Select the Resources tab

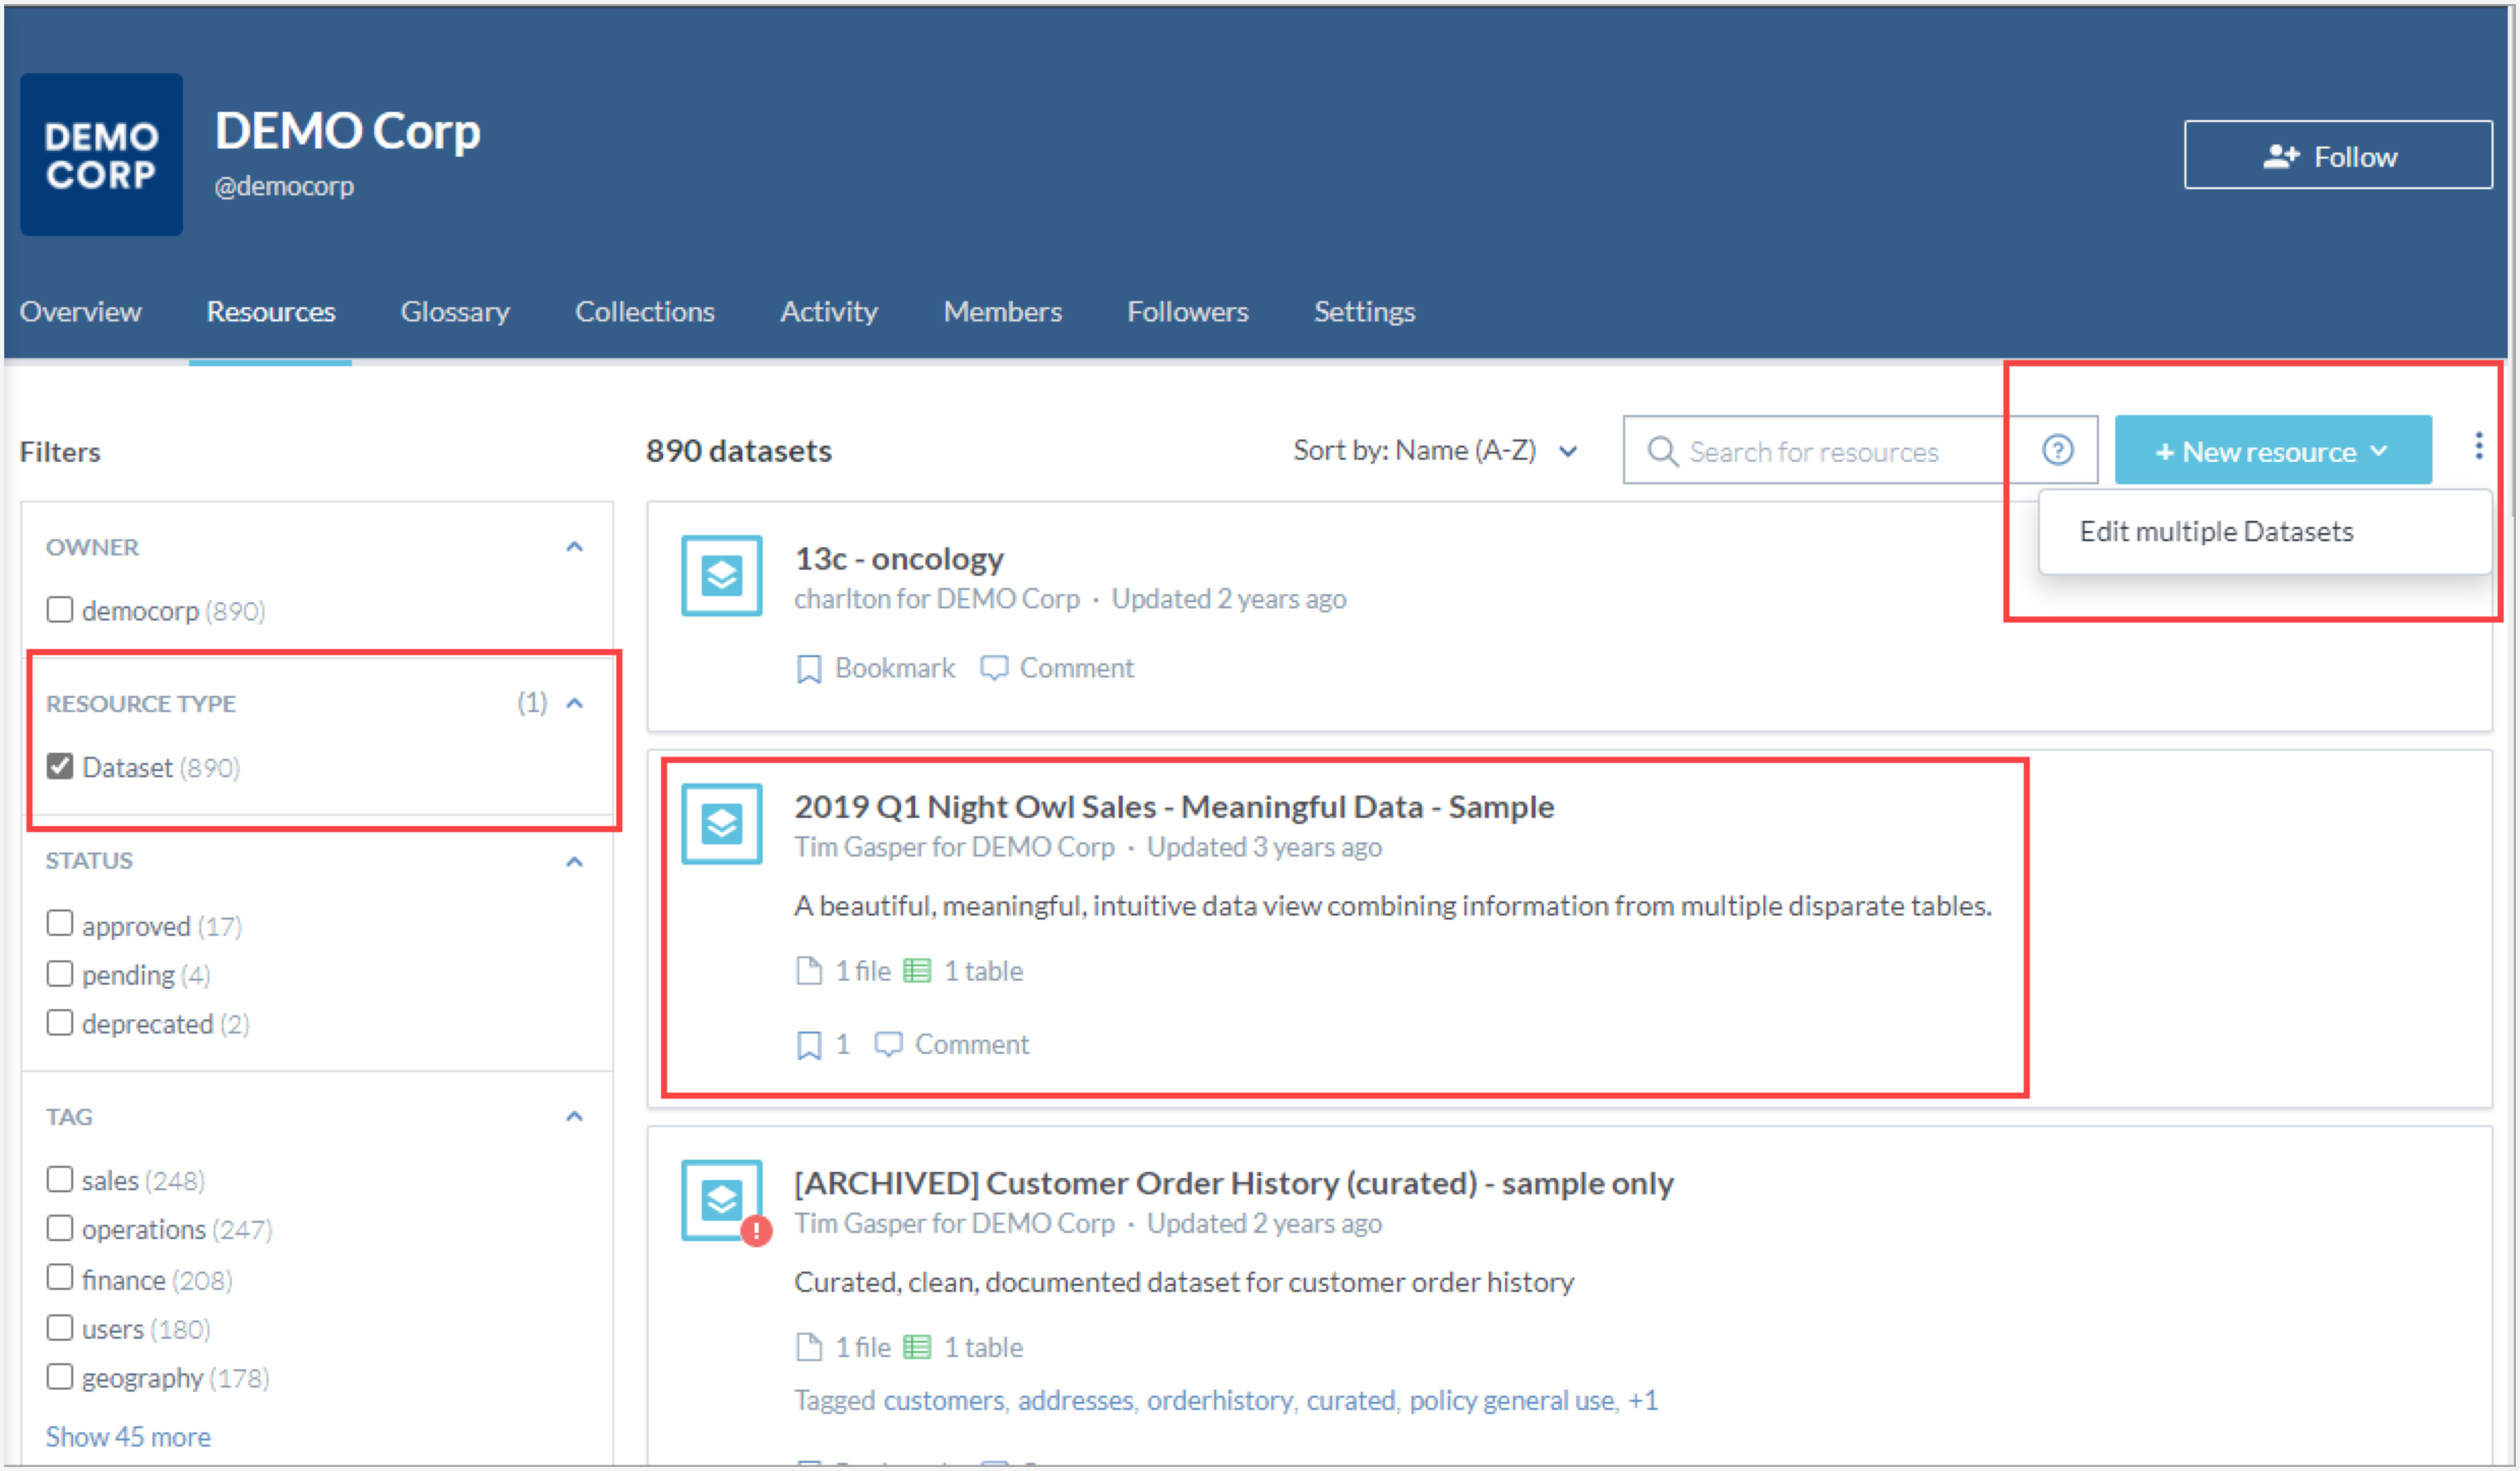[271, 312]
